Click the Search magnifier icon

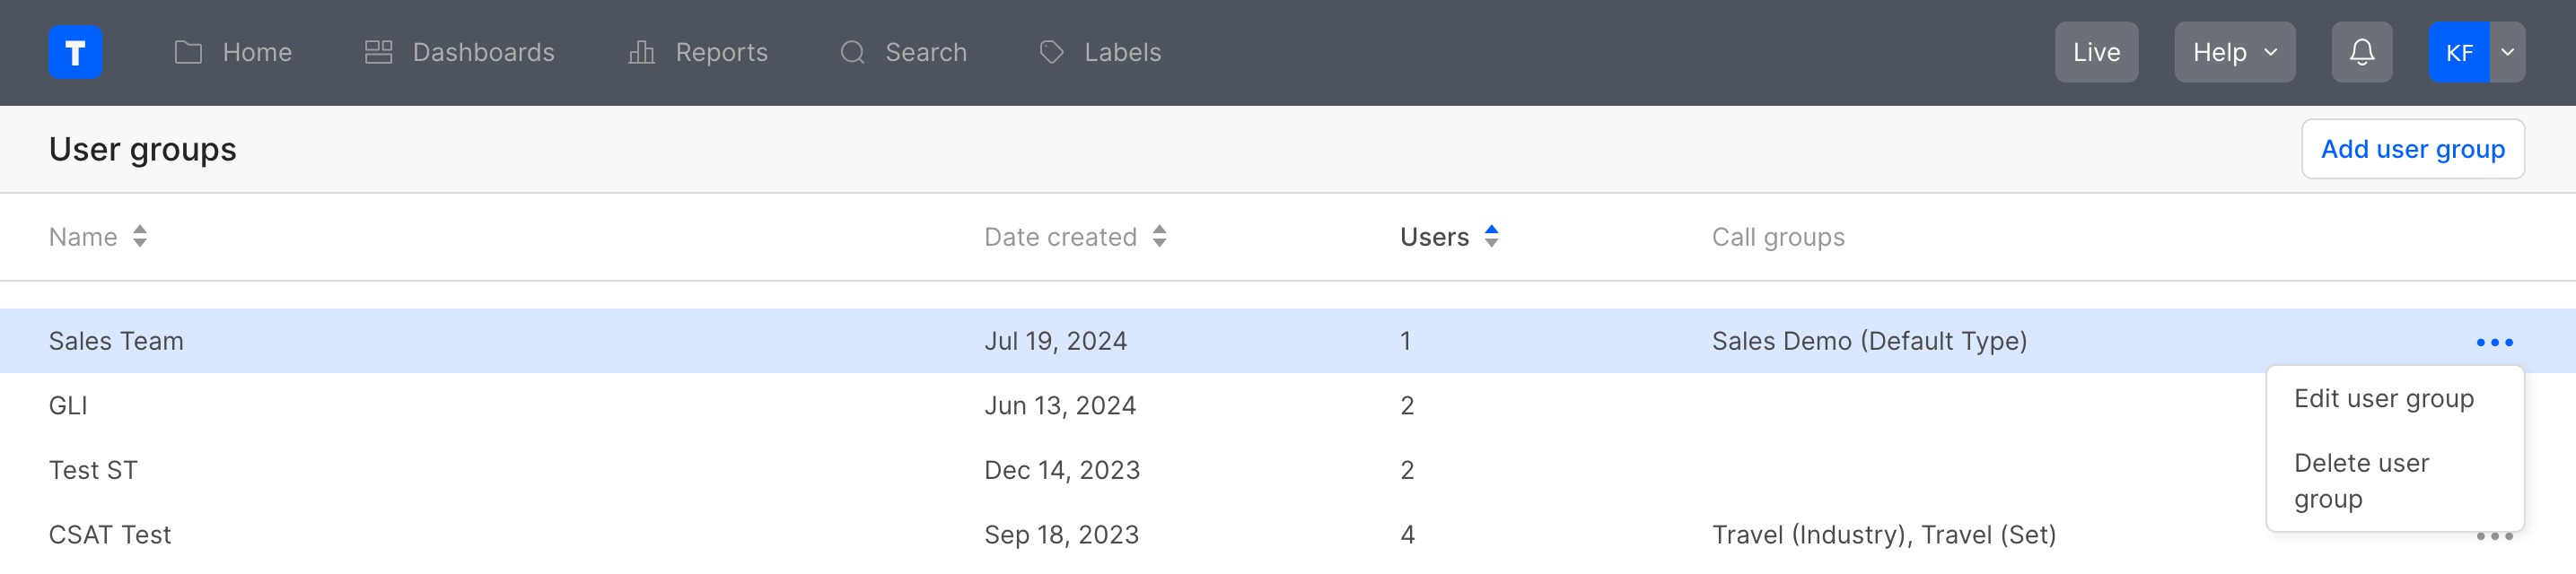[x=852, y=52]
